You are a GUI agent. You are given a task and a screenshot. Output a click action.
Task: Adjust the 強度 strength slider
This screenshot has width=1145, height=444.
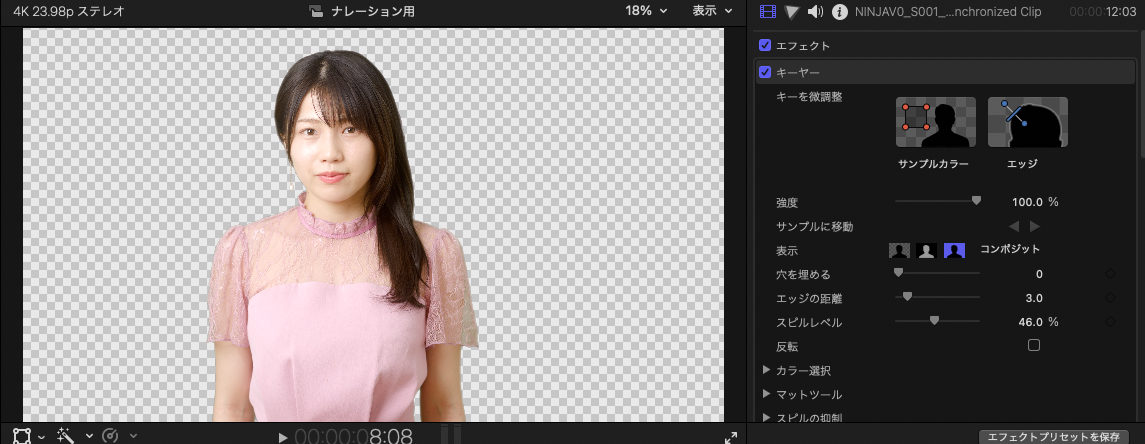click(x=938, y=201)
